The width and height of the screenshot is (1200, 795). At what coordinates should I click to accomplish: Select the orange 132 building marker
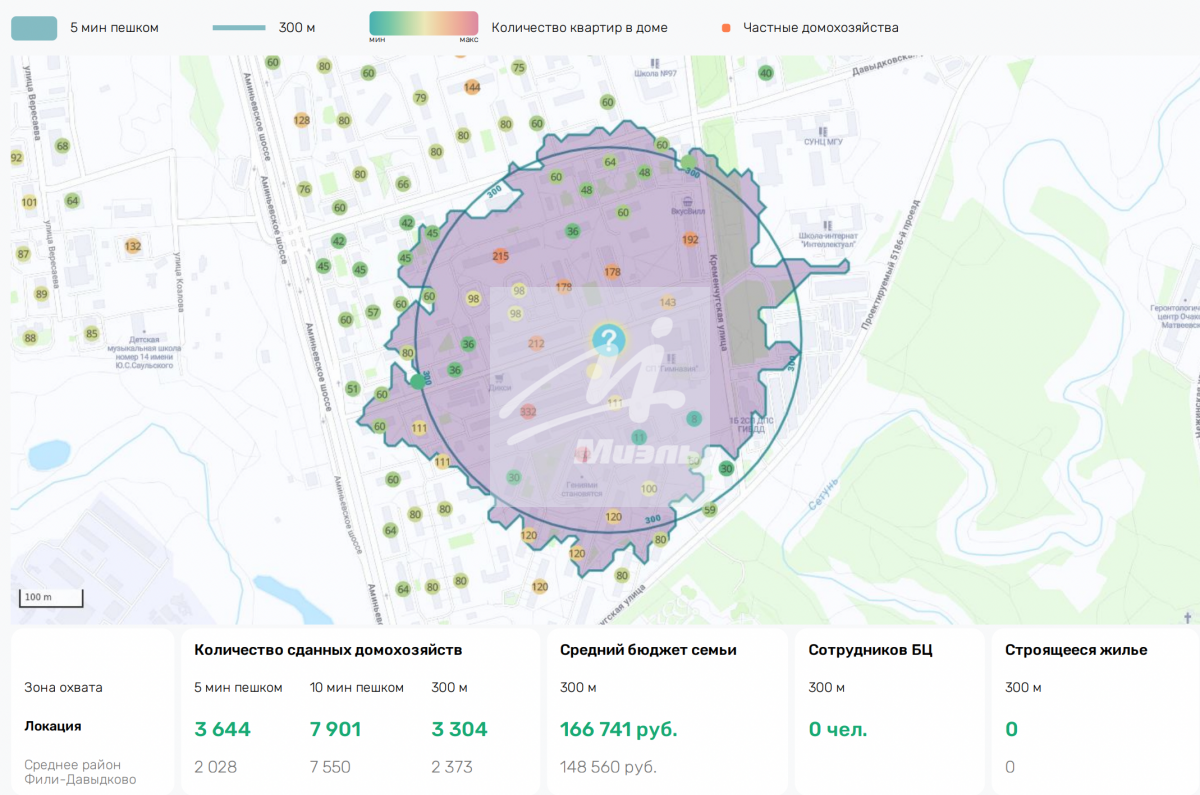click(x=133, y=246)
